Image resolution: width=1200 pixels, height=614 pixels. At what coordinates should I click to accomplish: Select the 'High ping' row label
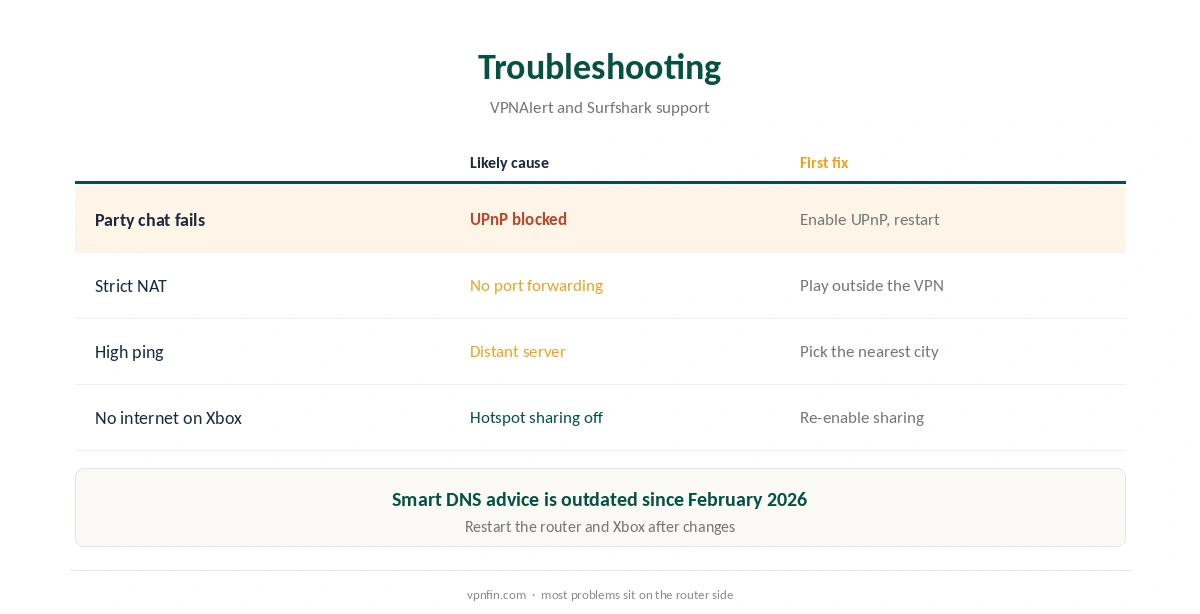click(129, 352)
